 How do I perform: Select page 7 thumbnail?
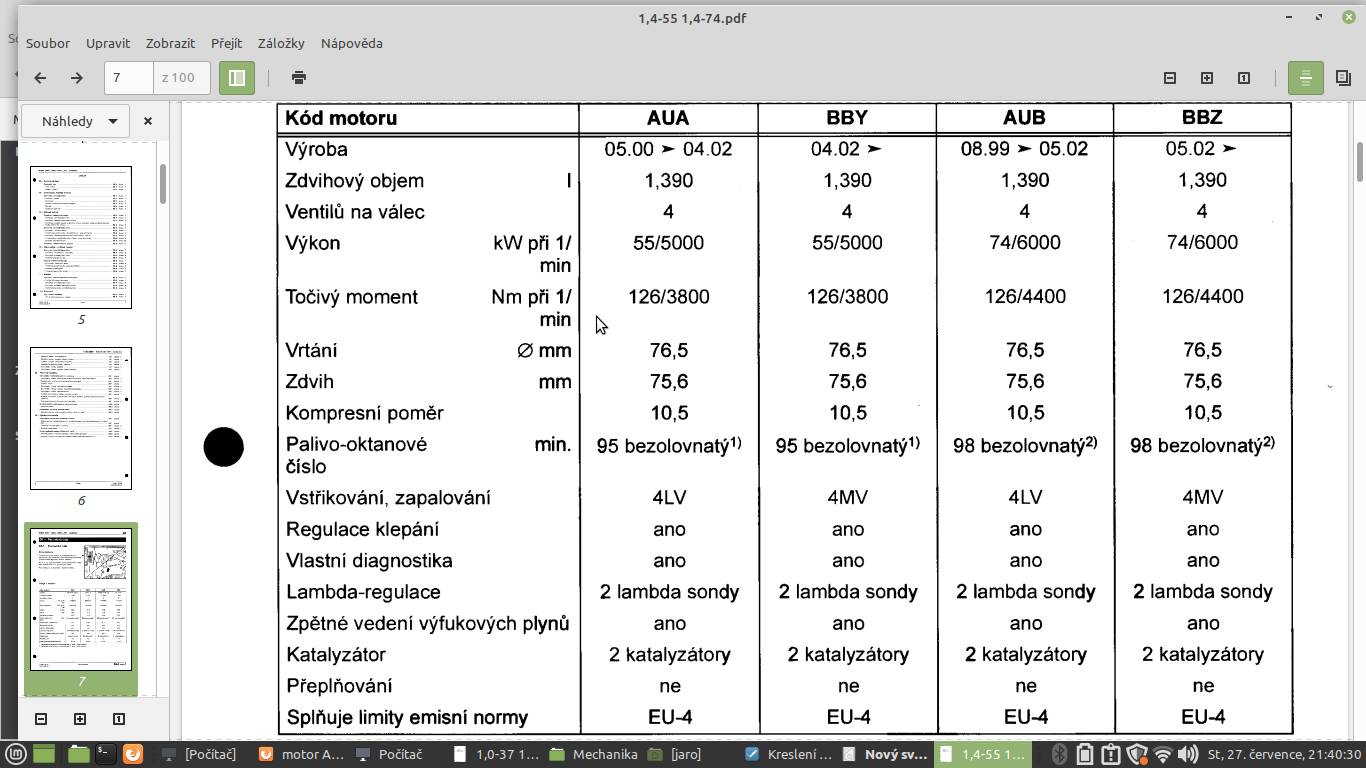pos(81,599)
